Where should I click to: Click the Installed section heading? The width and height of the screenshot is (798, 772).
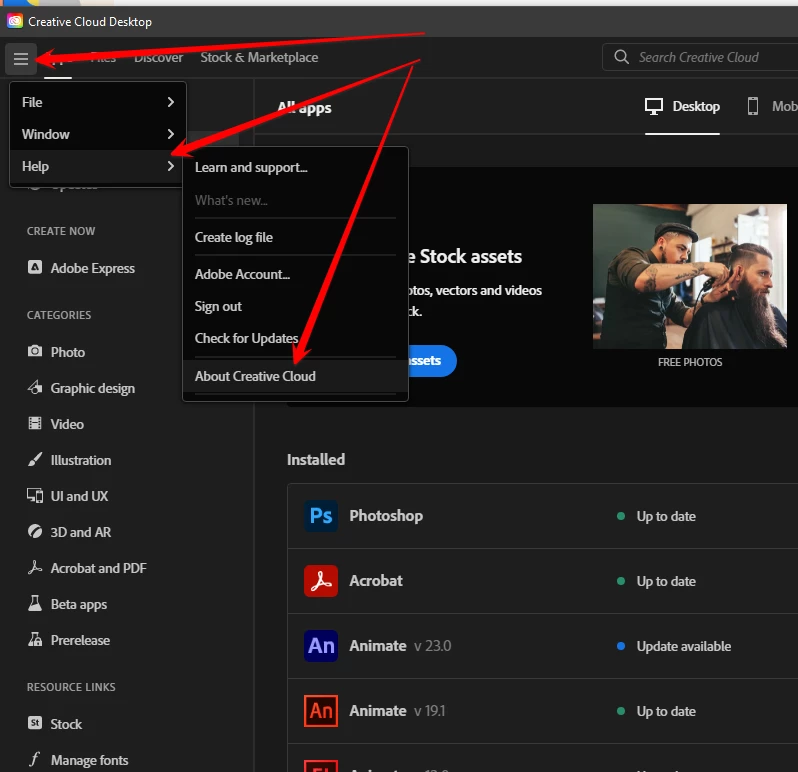pos(316,460)
